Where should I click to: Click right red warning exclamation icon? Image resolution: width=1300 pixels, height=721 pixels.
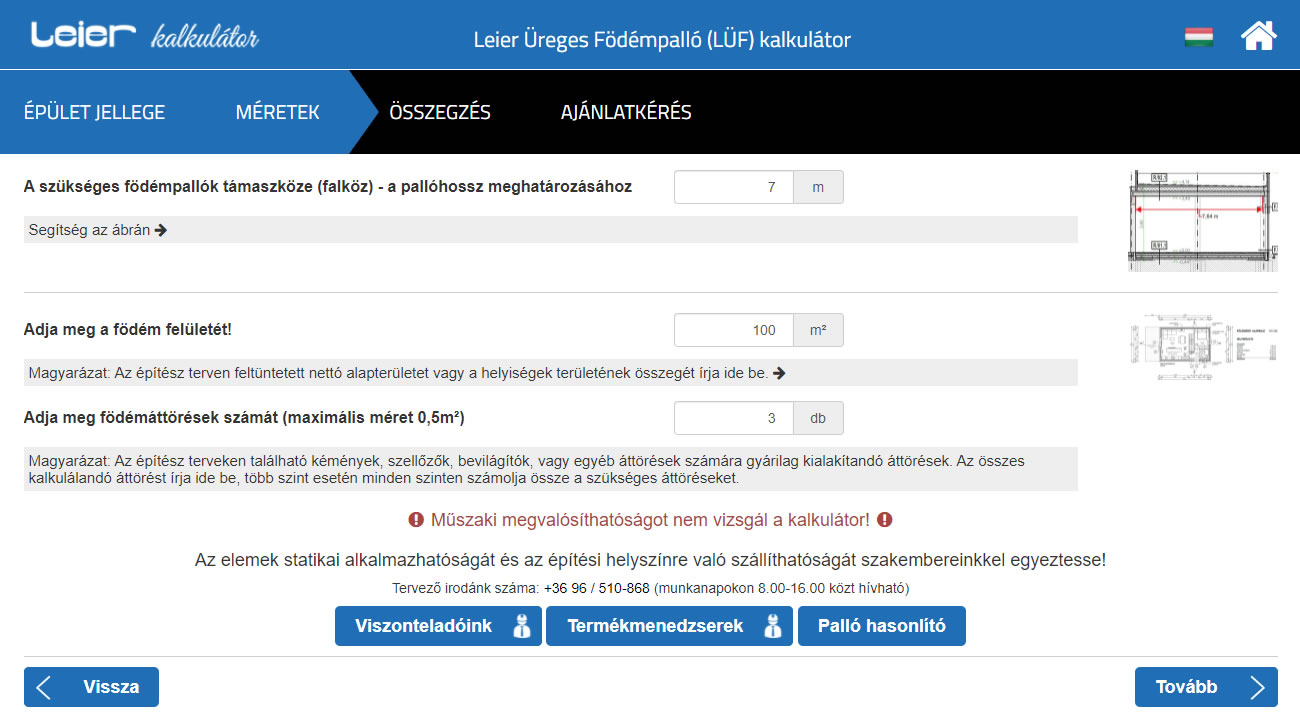884,520
